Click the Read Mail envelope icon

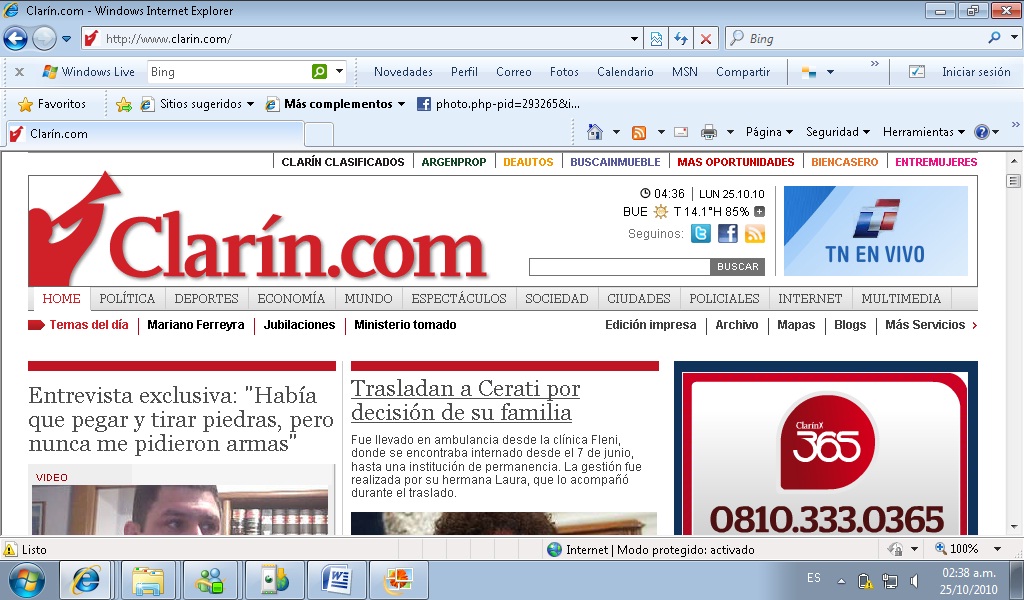pyautogui.click(x=680, y=132)
